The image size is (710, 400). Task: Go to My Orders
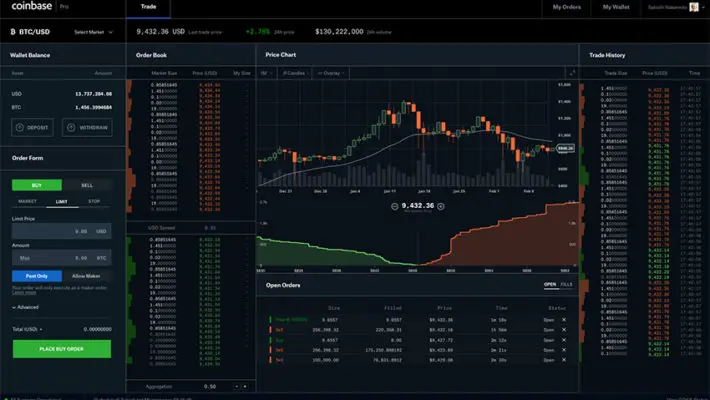(566, 7)
